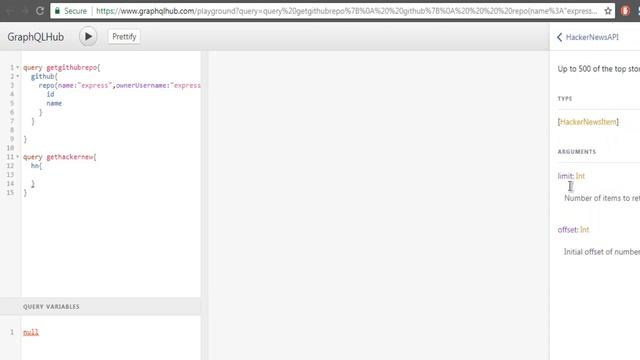Reload the page in the browser
The image size is (640, 360).
click(40, 11)
